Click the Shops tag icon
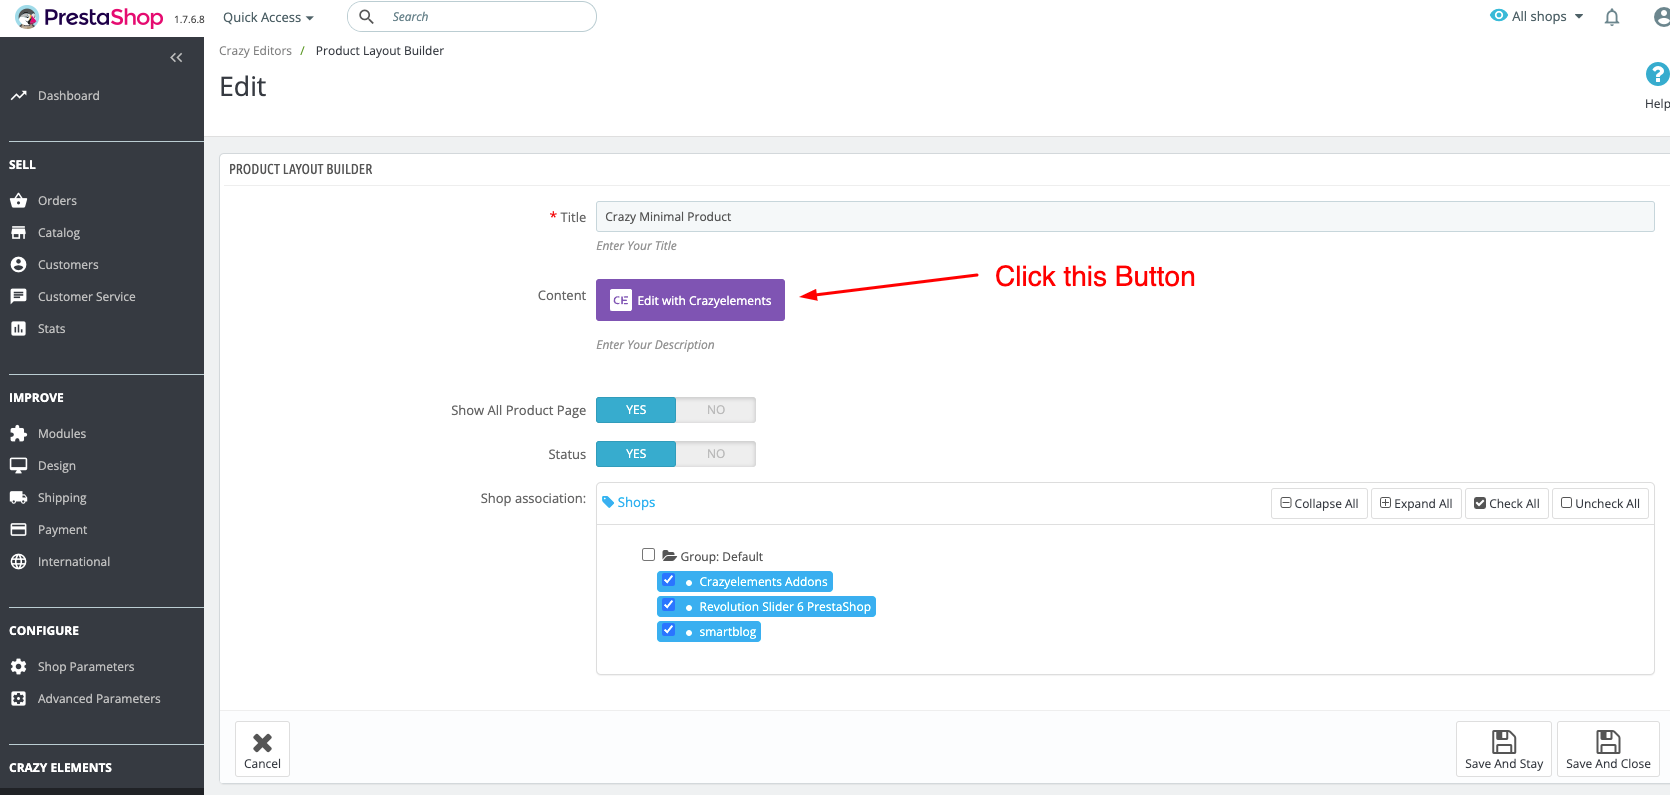The width and height of the screenshot is (1670, 795). click(608, 502)
